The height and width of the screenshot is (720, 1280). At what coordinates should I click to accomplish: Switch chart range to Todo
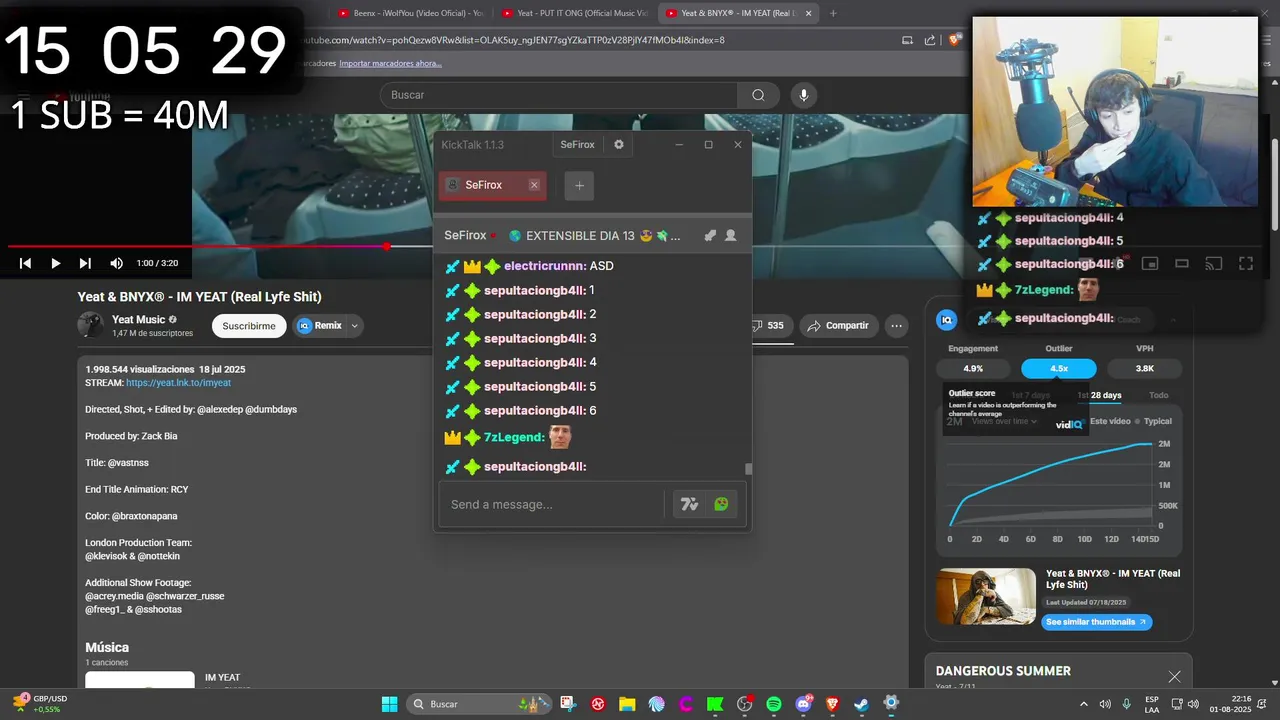1158,395
